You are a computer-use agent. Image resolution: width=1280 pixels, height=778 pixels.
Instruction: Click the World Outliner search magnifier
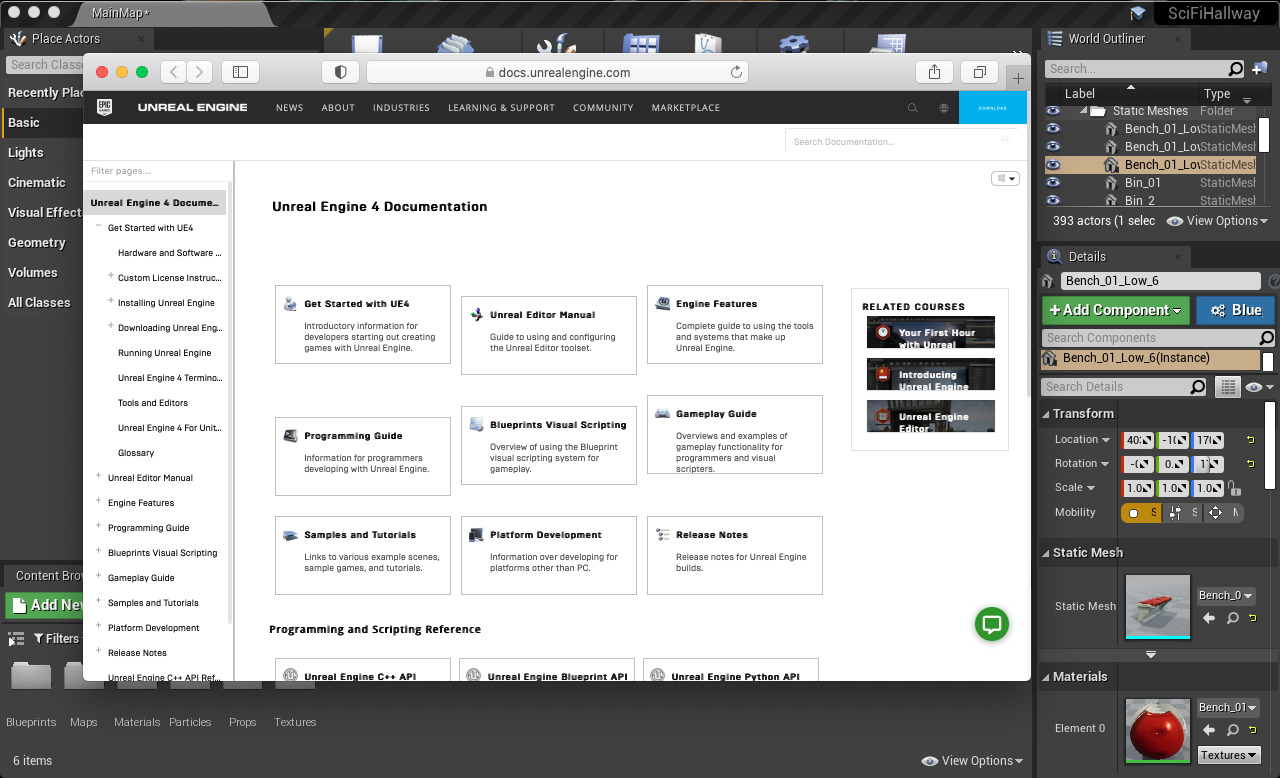(1236, 69)
